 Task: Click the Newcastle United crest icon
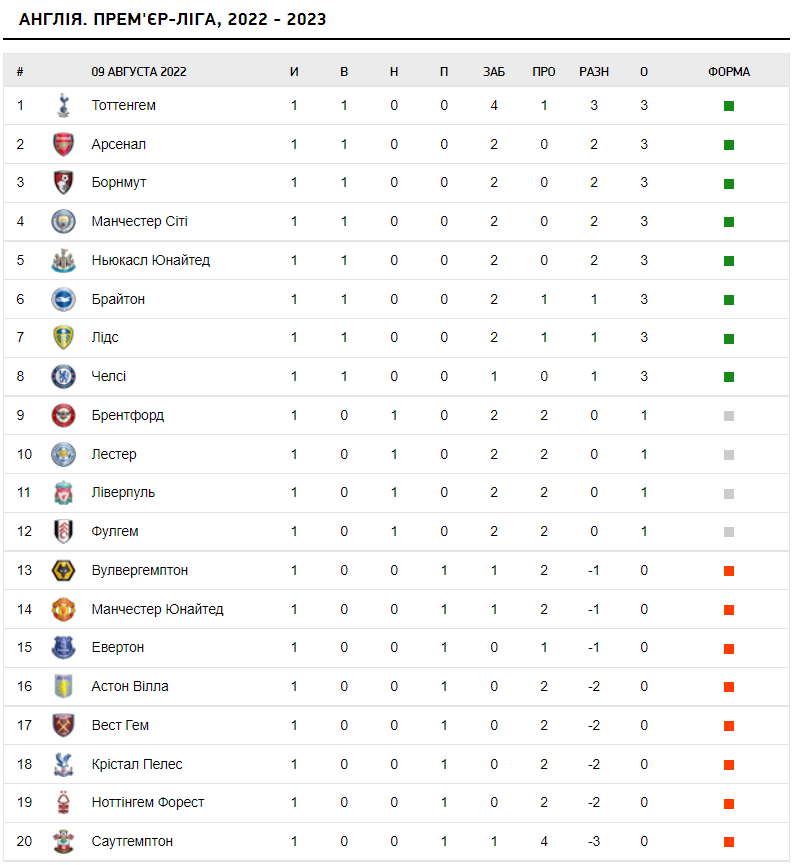(x=63, y=260)
